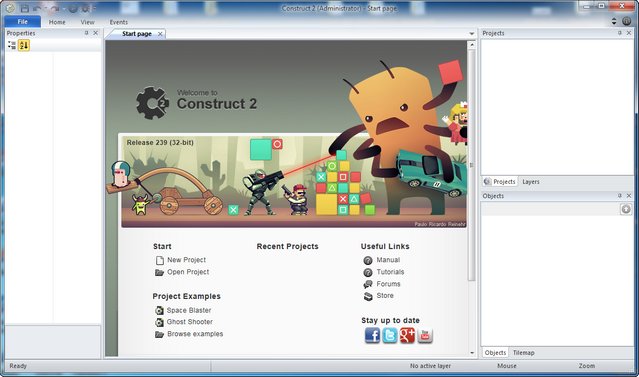Switch to the Layers tab

531,182
